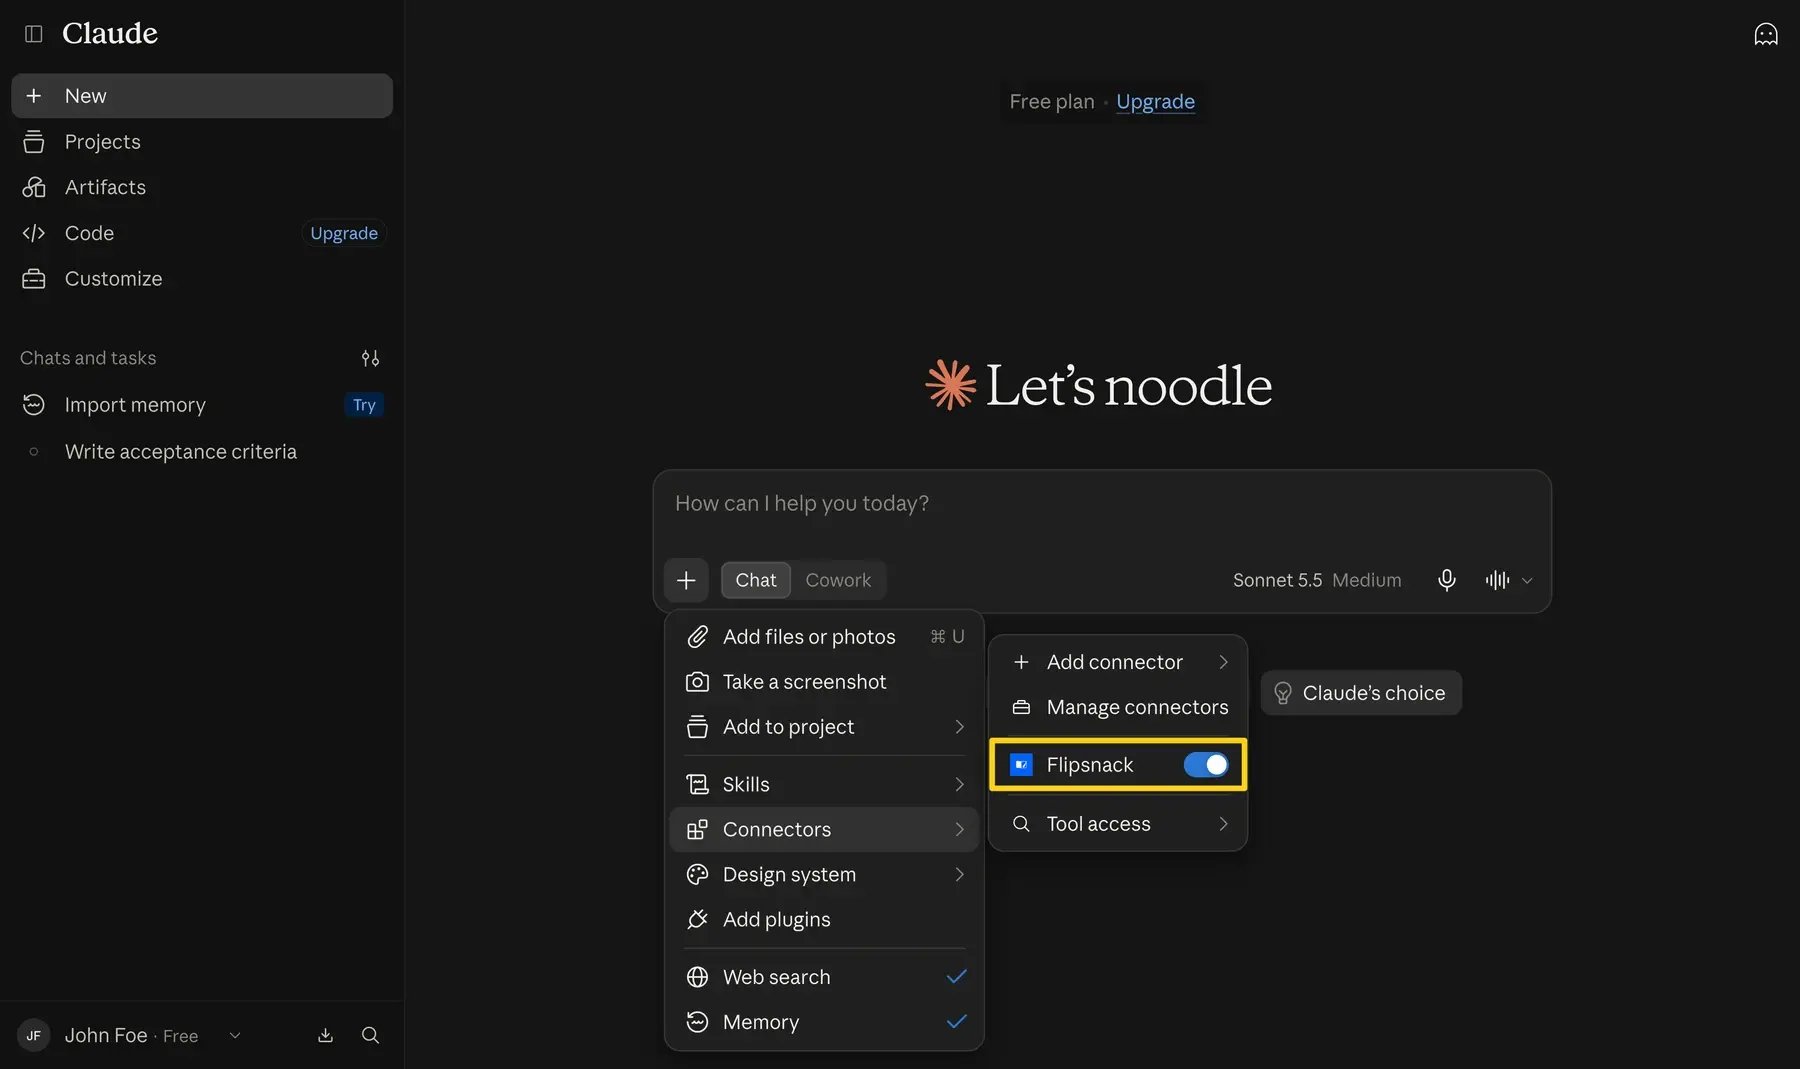Click the Try button for Import memory
Screen dimensions: 1800x1069
[364, 405]
